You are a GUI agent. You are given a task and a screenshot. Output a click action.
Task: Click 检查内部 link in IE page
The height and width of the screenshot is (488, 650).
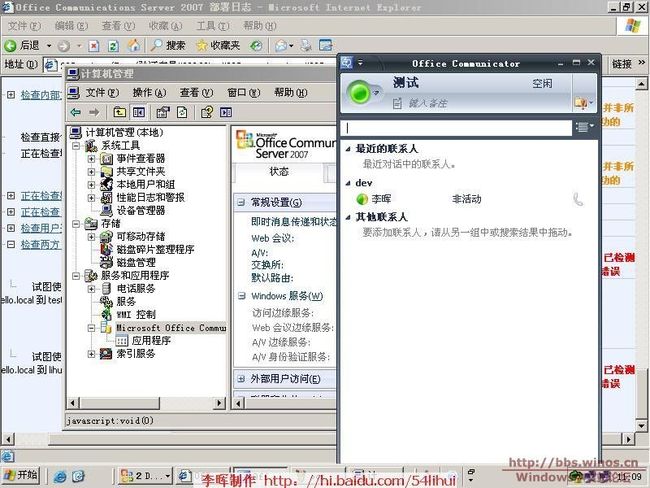pyautogui.click(x=41, y=95)
